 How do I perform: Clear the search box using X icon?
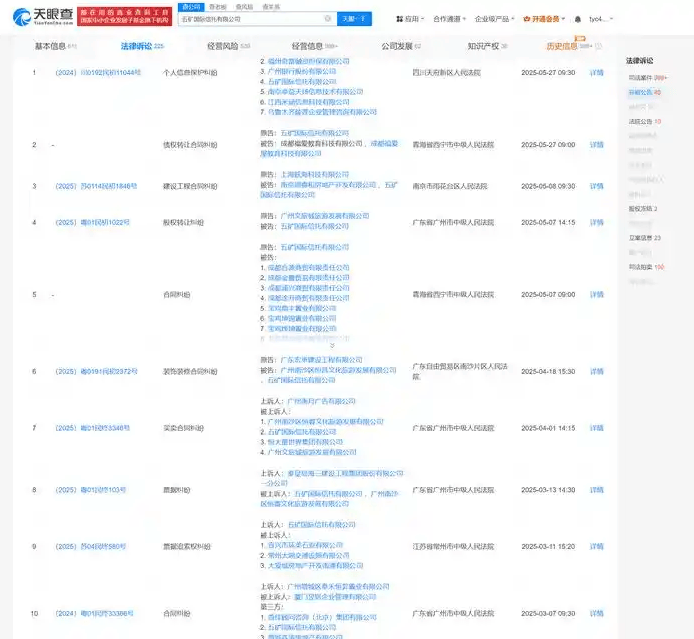point(328,19)
